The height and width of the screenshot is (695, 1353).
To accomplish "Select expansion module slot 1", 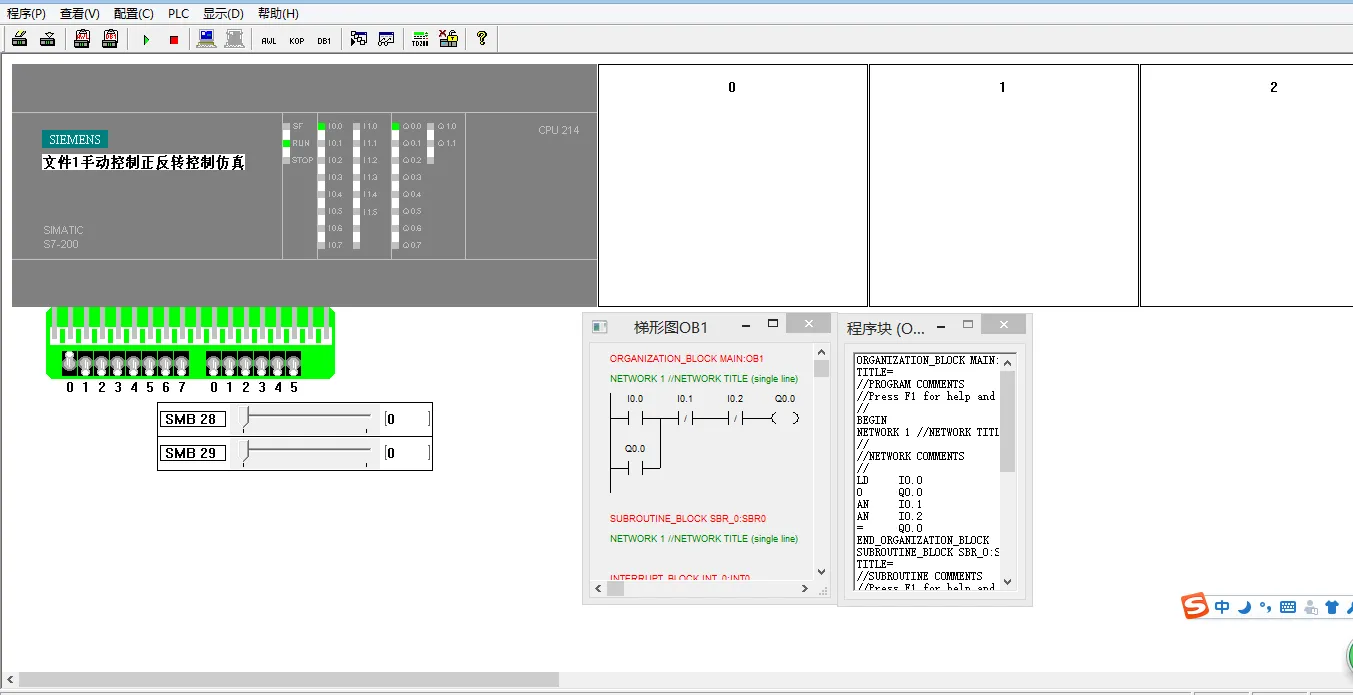I will [x=1004, y=185].
